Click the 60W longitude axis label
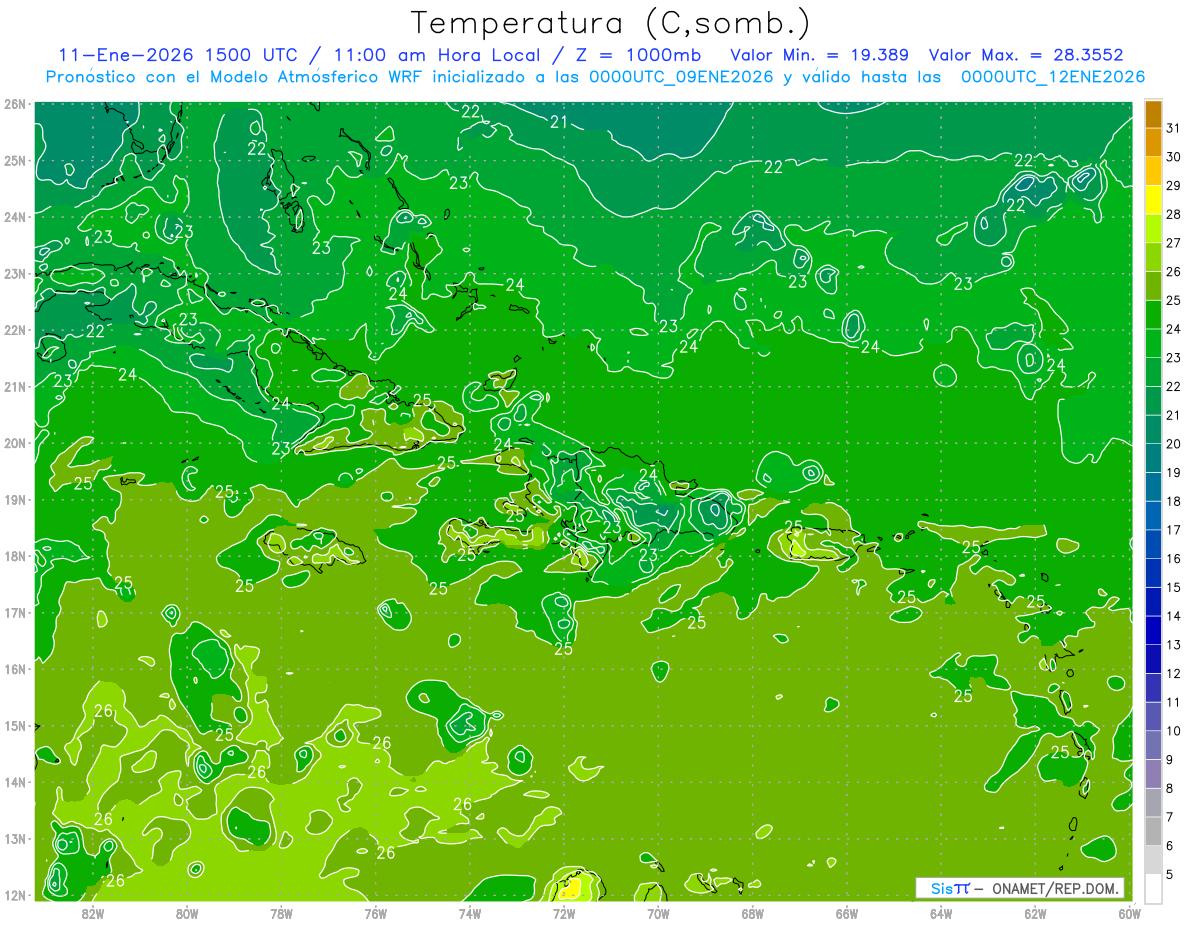 coord(1129,913)
